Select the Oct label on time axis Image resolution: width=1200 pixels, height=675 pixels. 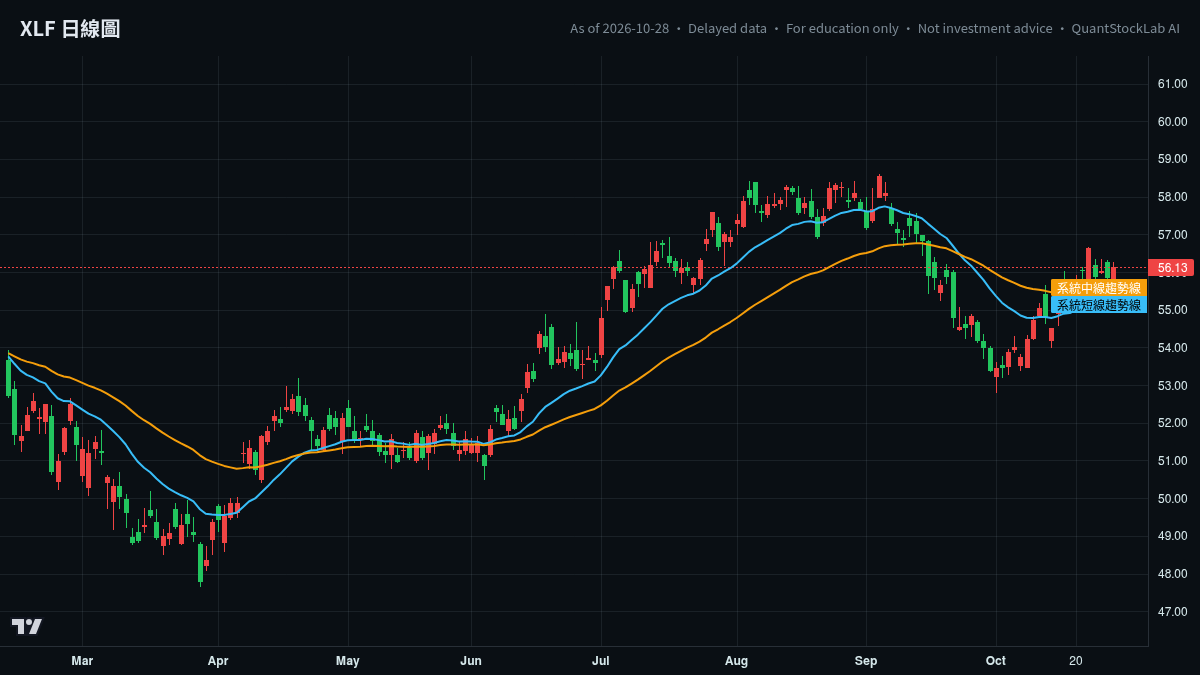coord(996,661)
